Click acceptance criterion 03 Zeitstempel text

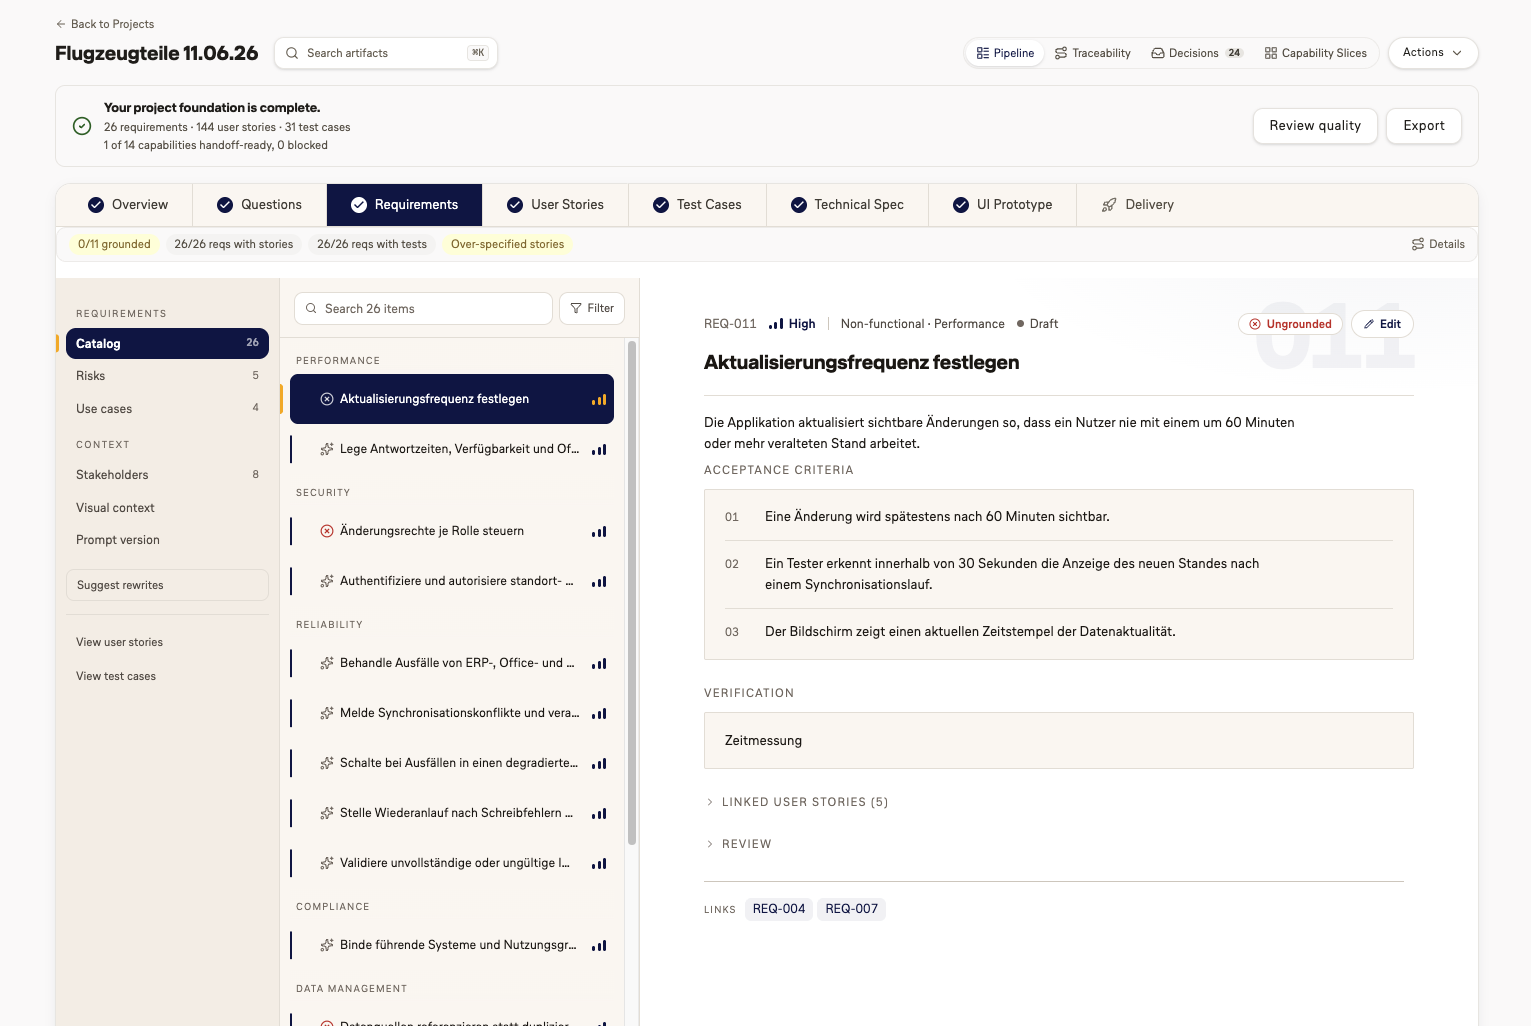[x=970, y=632]
